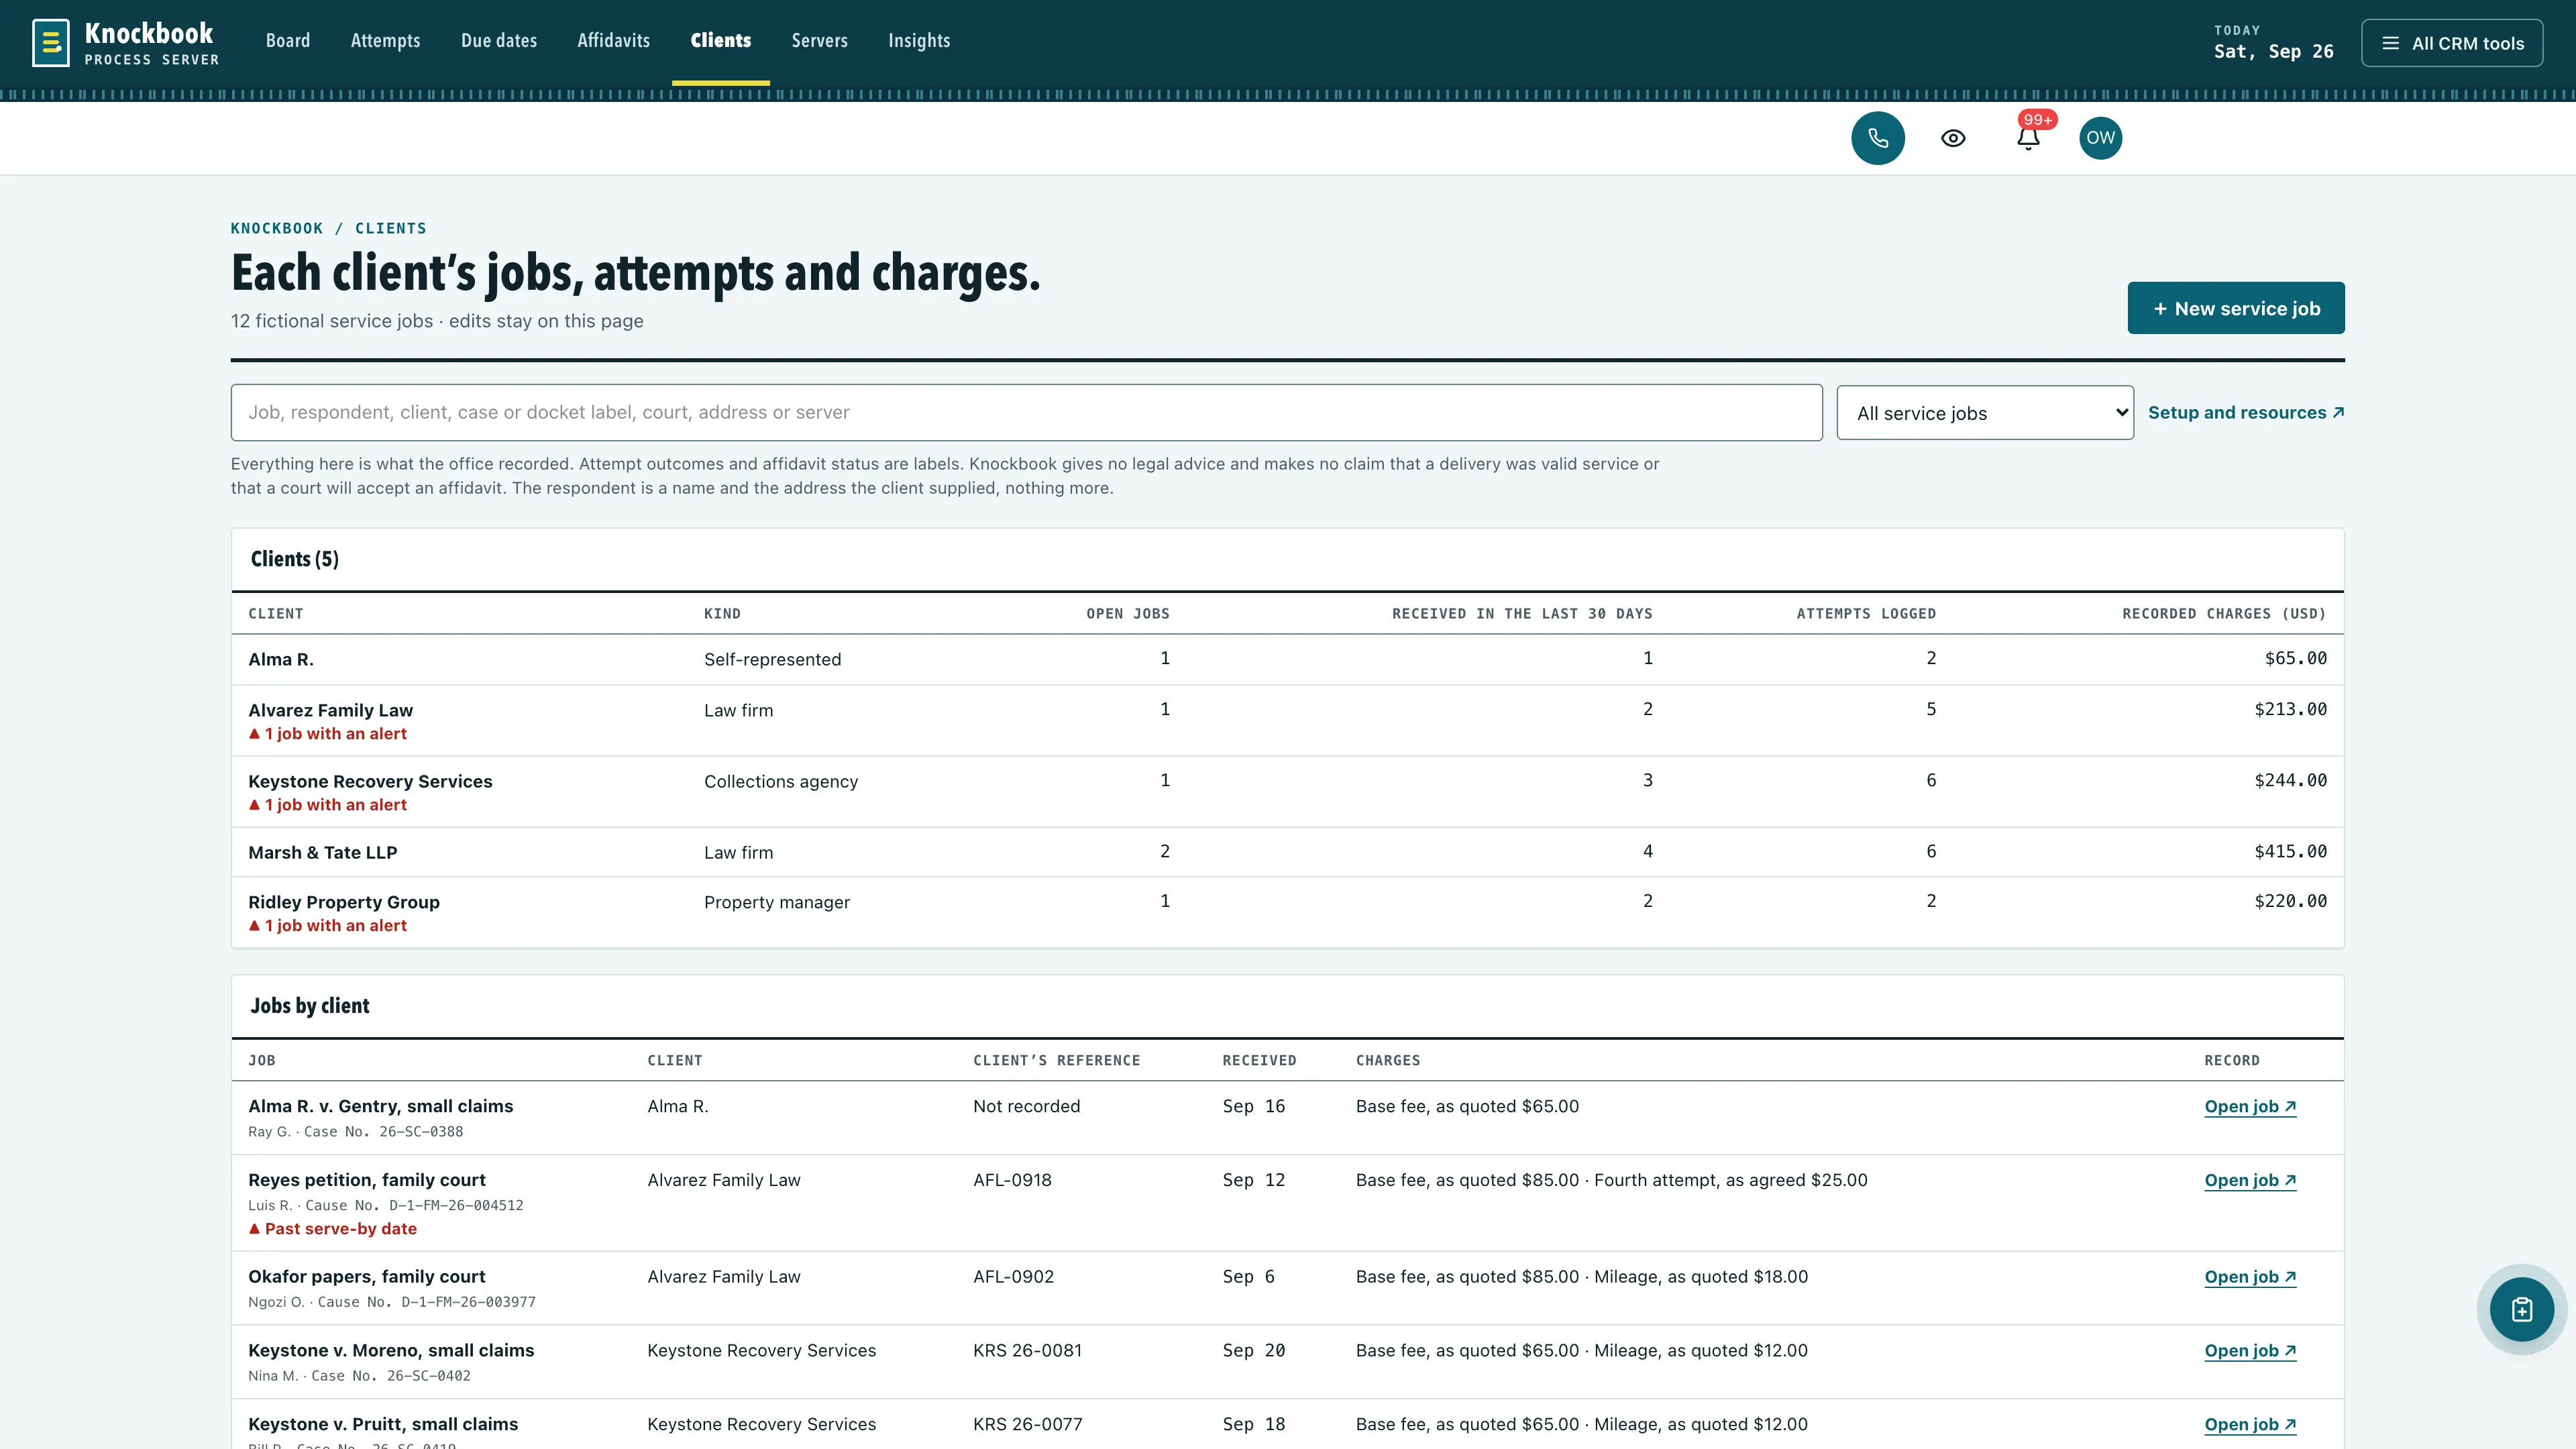Open the Insights tab
Viewport: 2576px width, 1449px height.
[919, 41]
